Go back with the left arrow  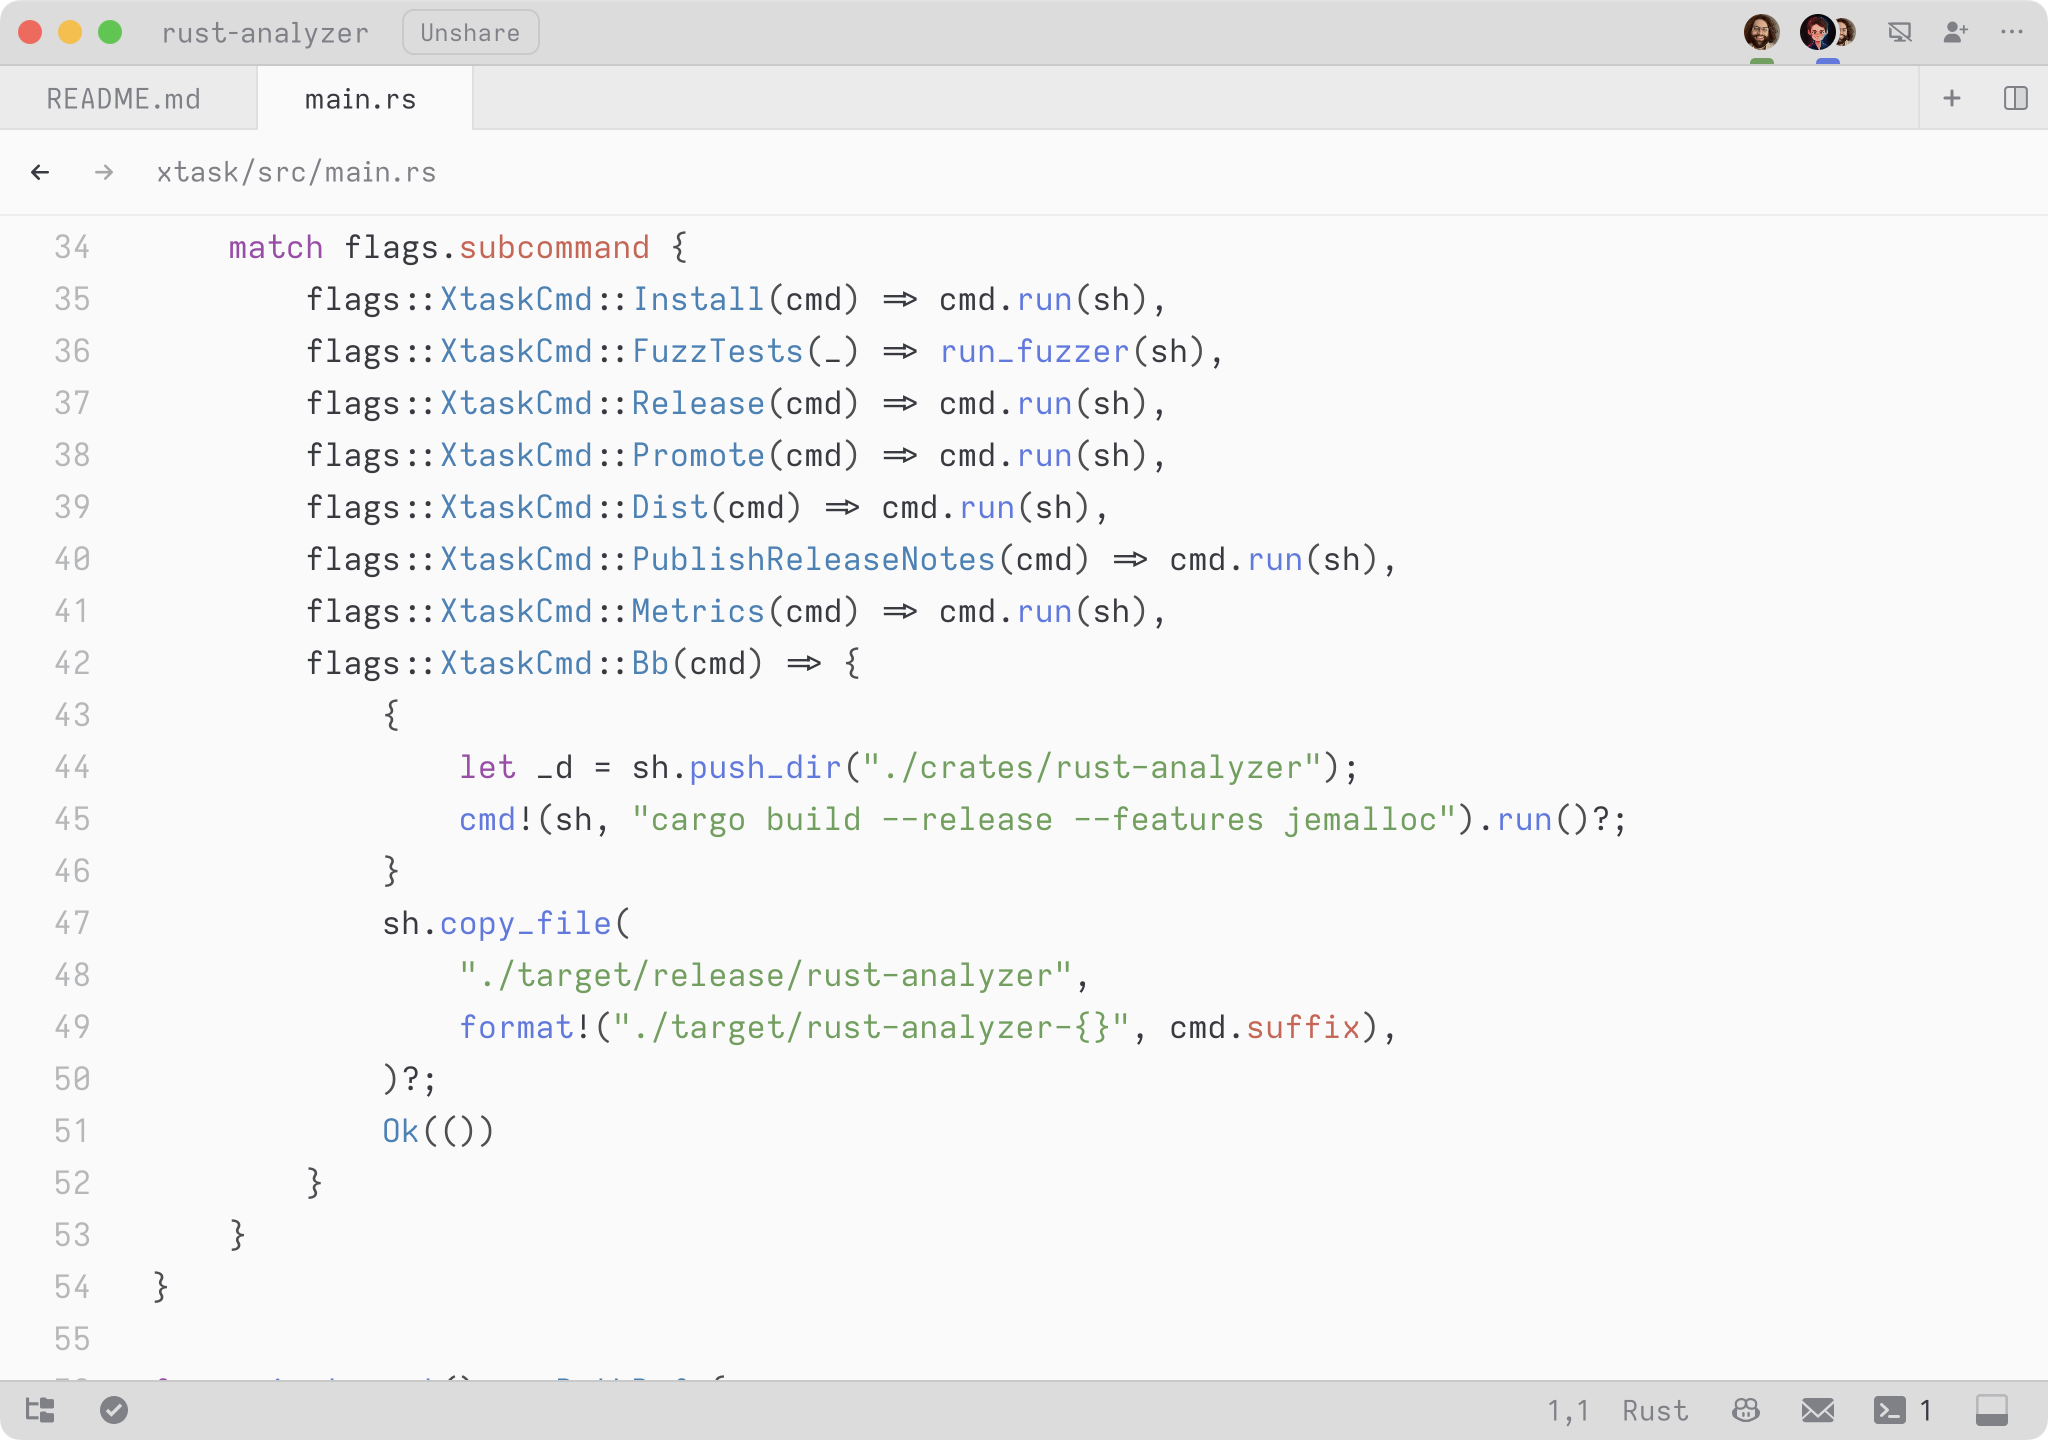tap(40, 172)
